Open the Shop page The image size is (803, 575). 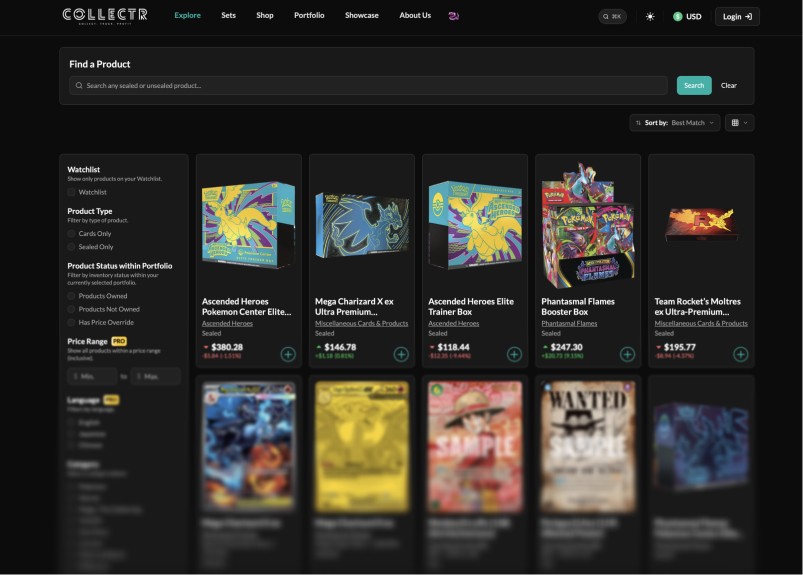tap(265, 15)
